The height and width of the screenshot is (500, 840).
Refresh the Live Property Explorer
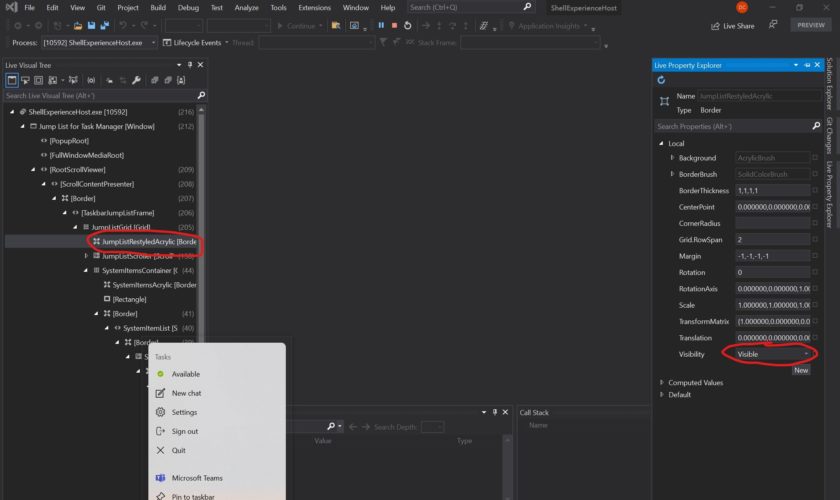pyautogui.click(x=661, y=80)
